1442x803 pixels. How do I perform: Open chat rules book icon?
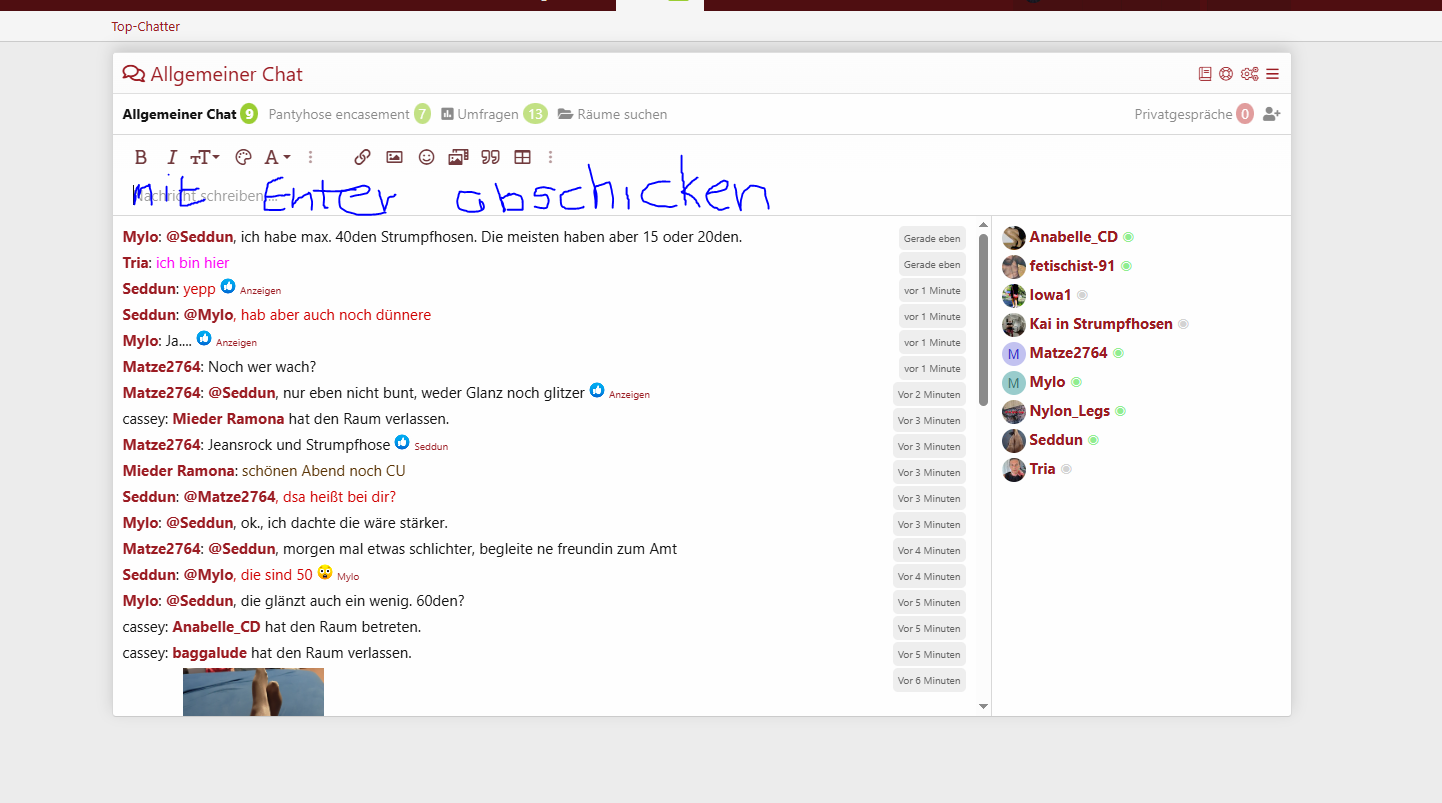[1205, 74]
